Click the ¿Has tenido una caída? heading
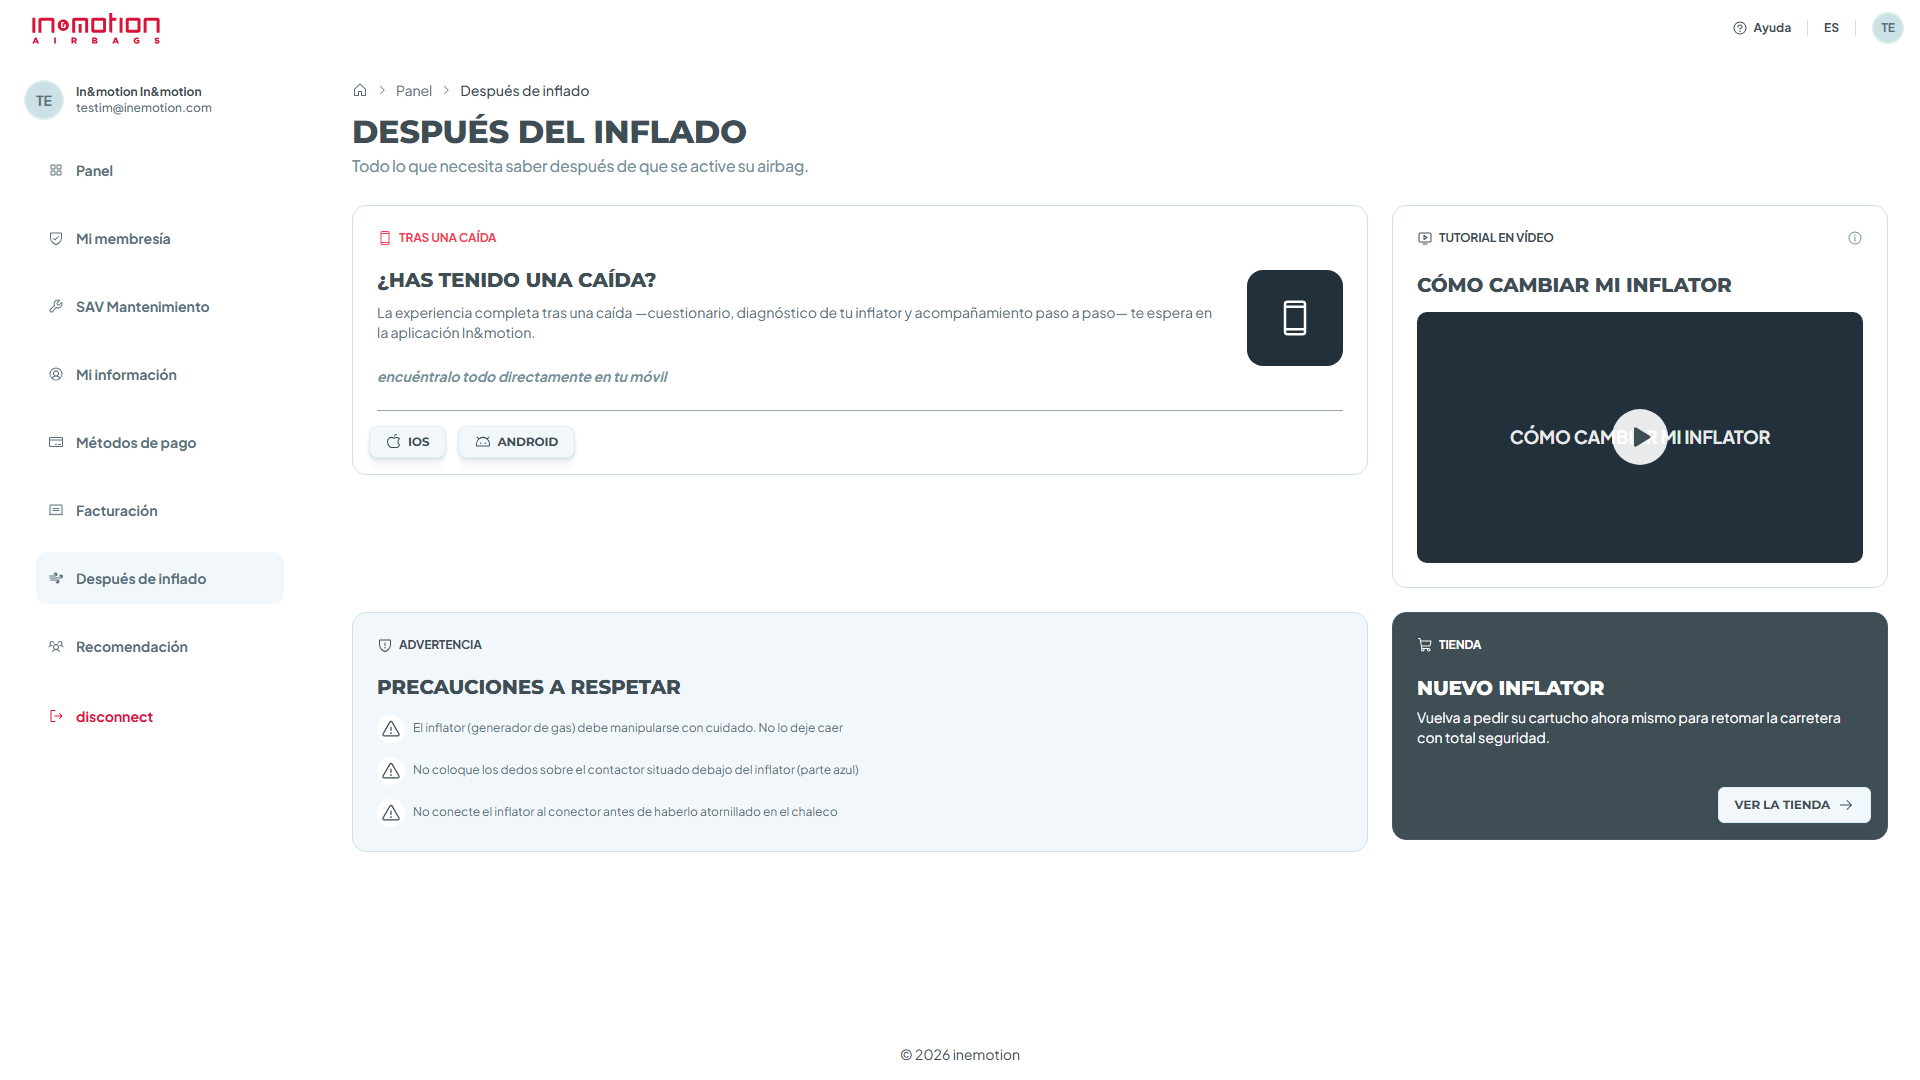Image resolution: width=1920 pixels, height=1080 pixels. [x=516, y=280]
